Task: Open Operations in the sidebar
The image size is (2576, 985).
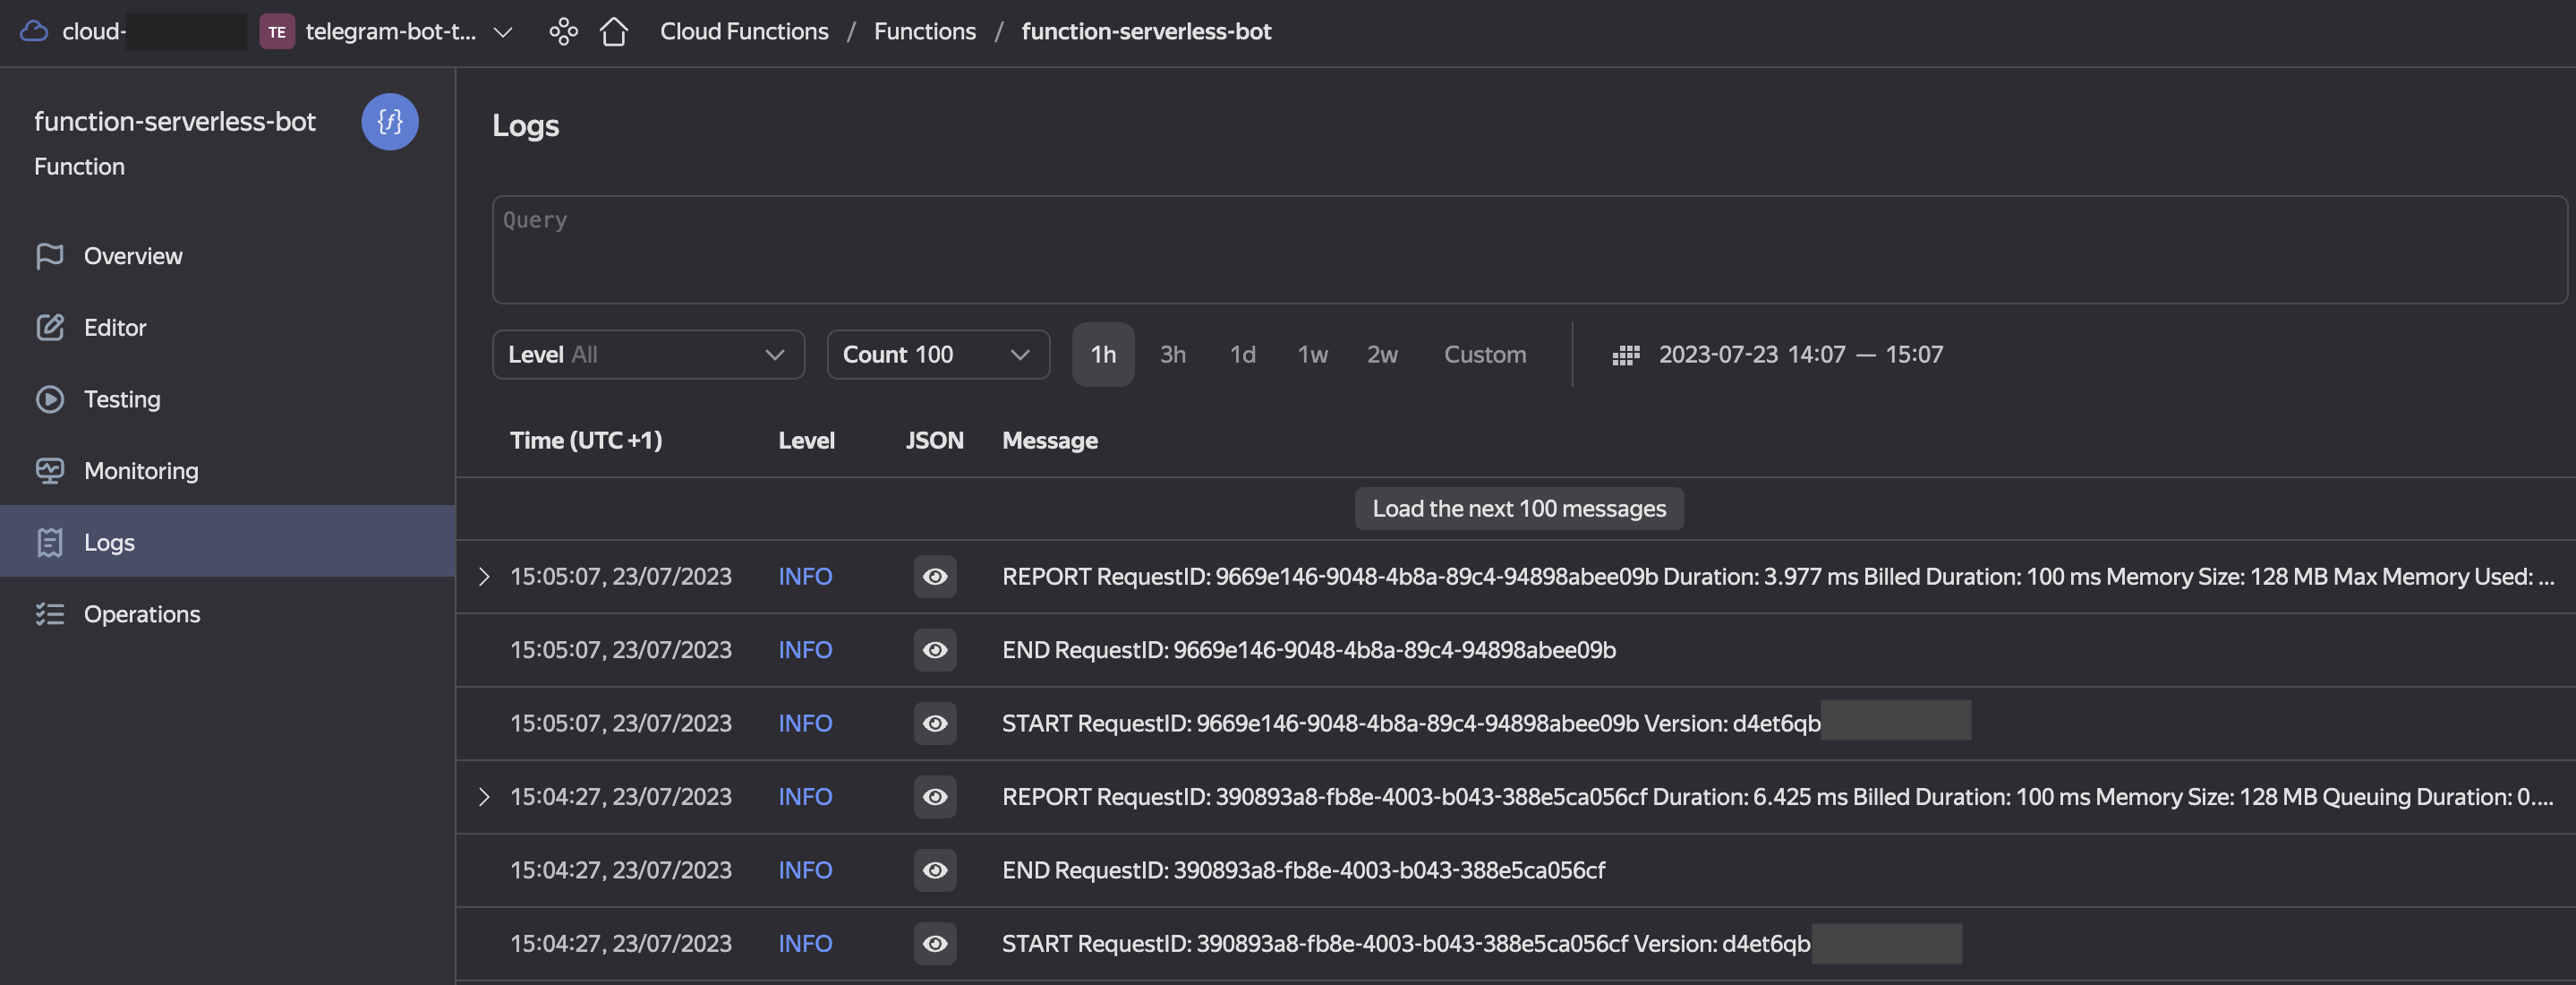Action: coord(141,614)
